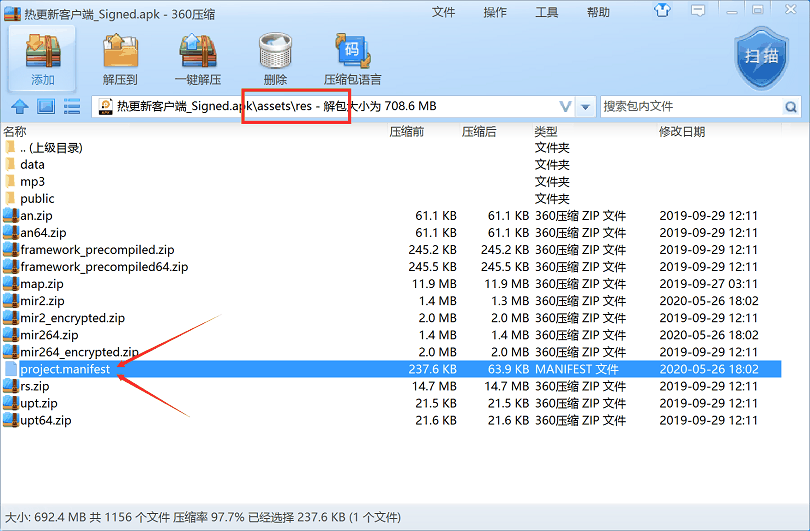Select the rs.zip file
The width and height of the screenshot is (810, 531).
click(x=35, y=386)
